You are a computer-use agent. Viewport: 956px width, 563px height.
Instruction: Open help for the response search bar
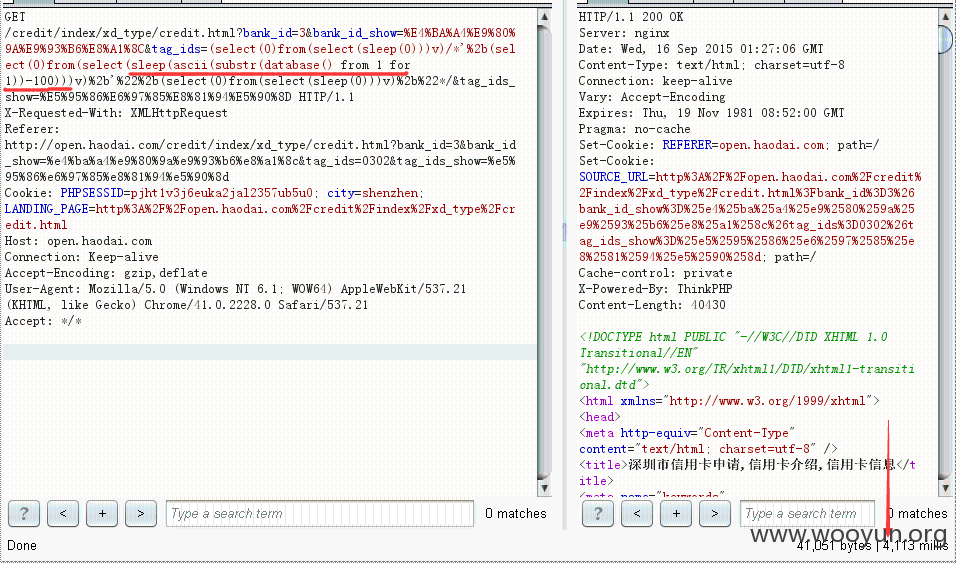(598, 514)
